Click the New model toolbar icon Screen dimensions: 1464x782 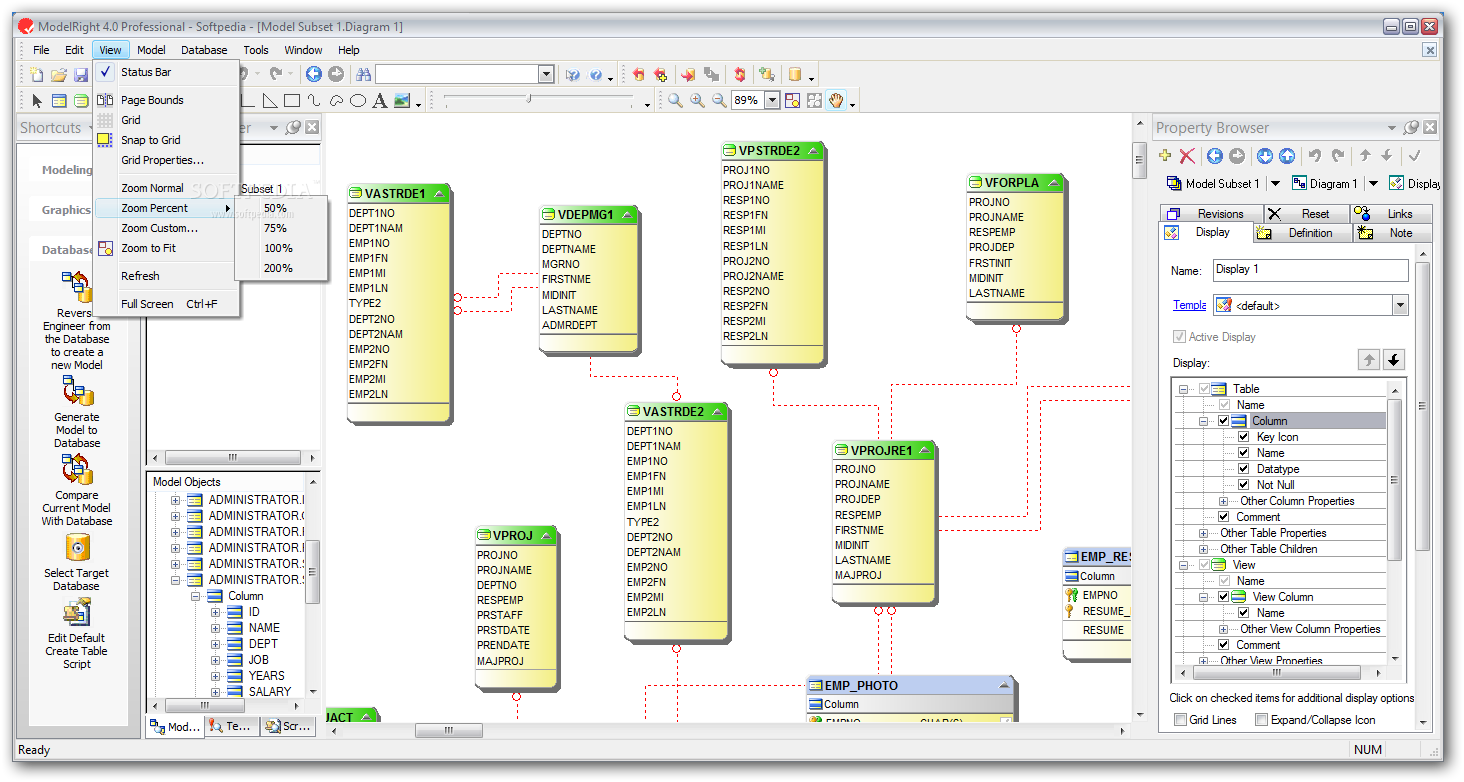pos(37,75)
